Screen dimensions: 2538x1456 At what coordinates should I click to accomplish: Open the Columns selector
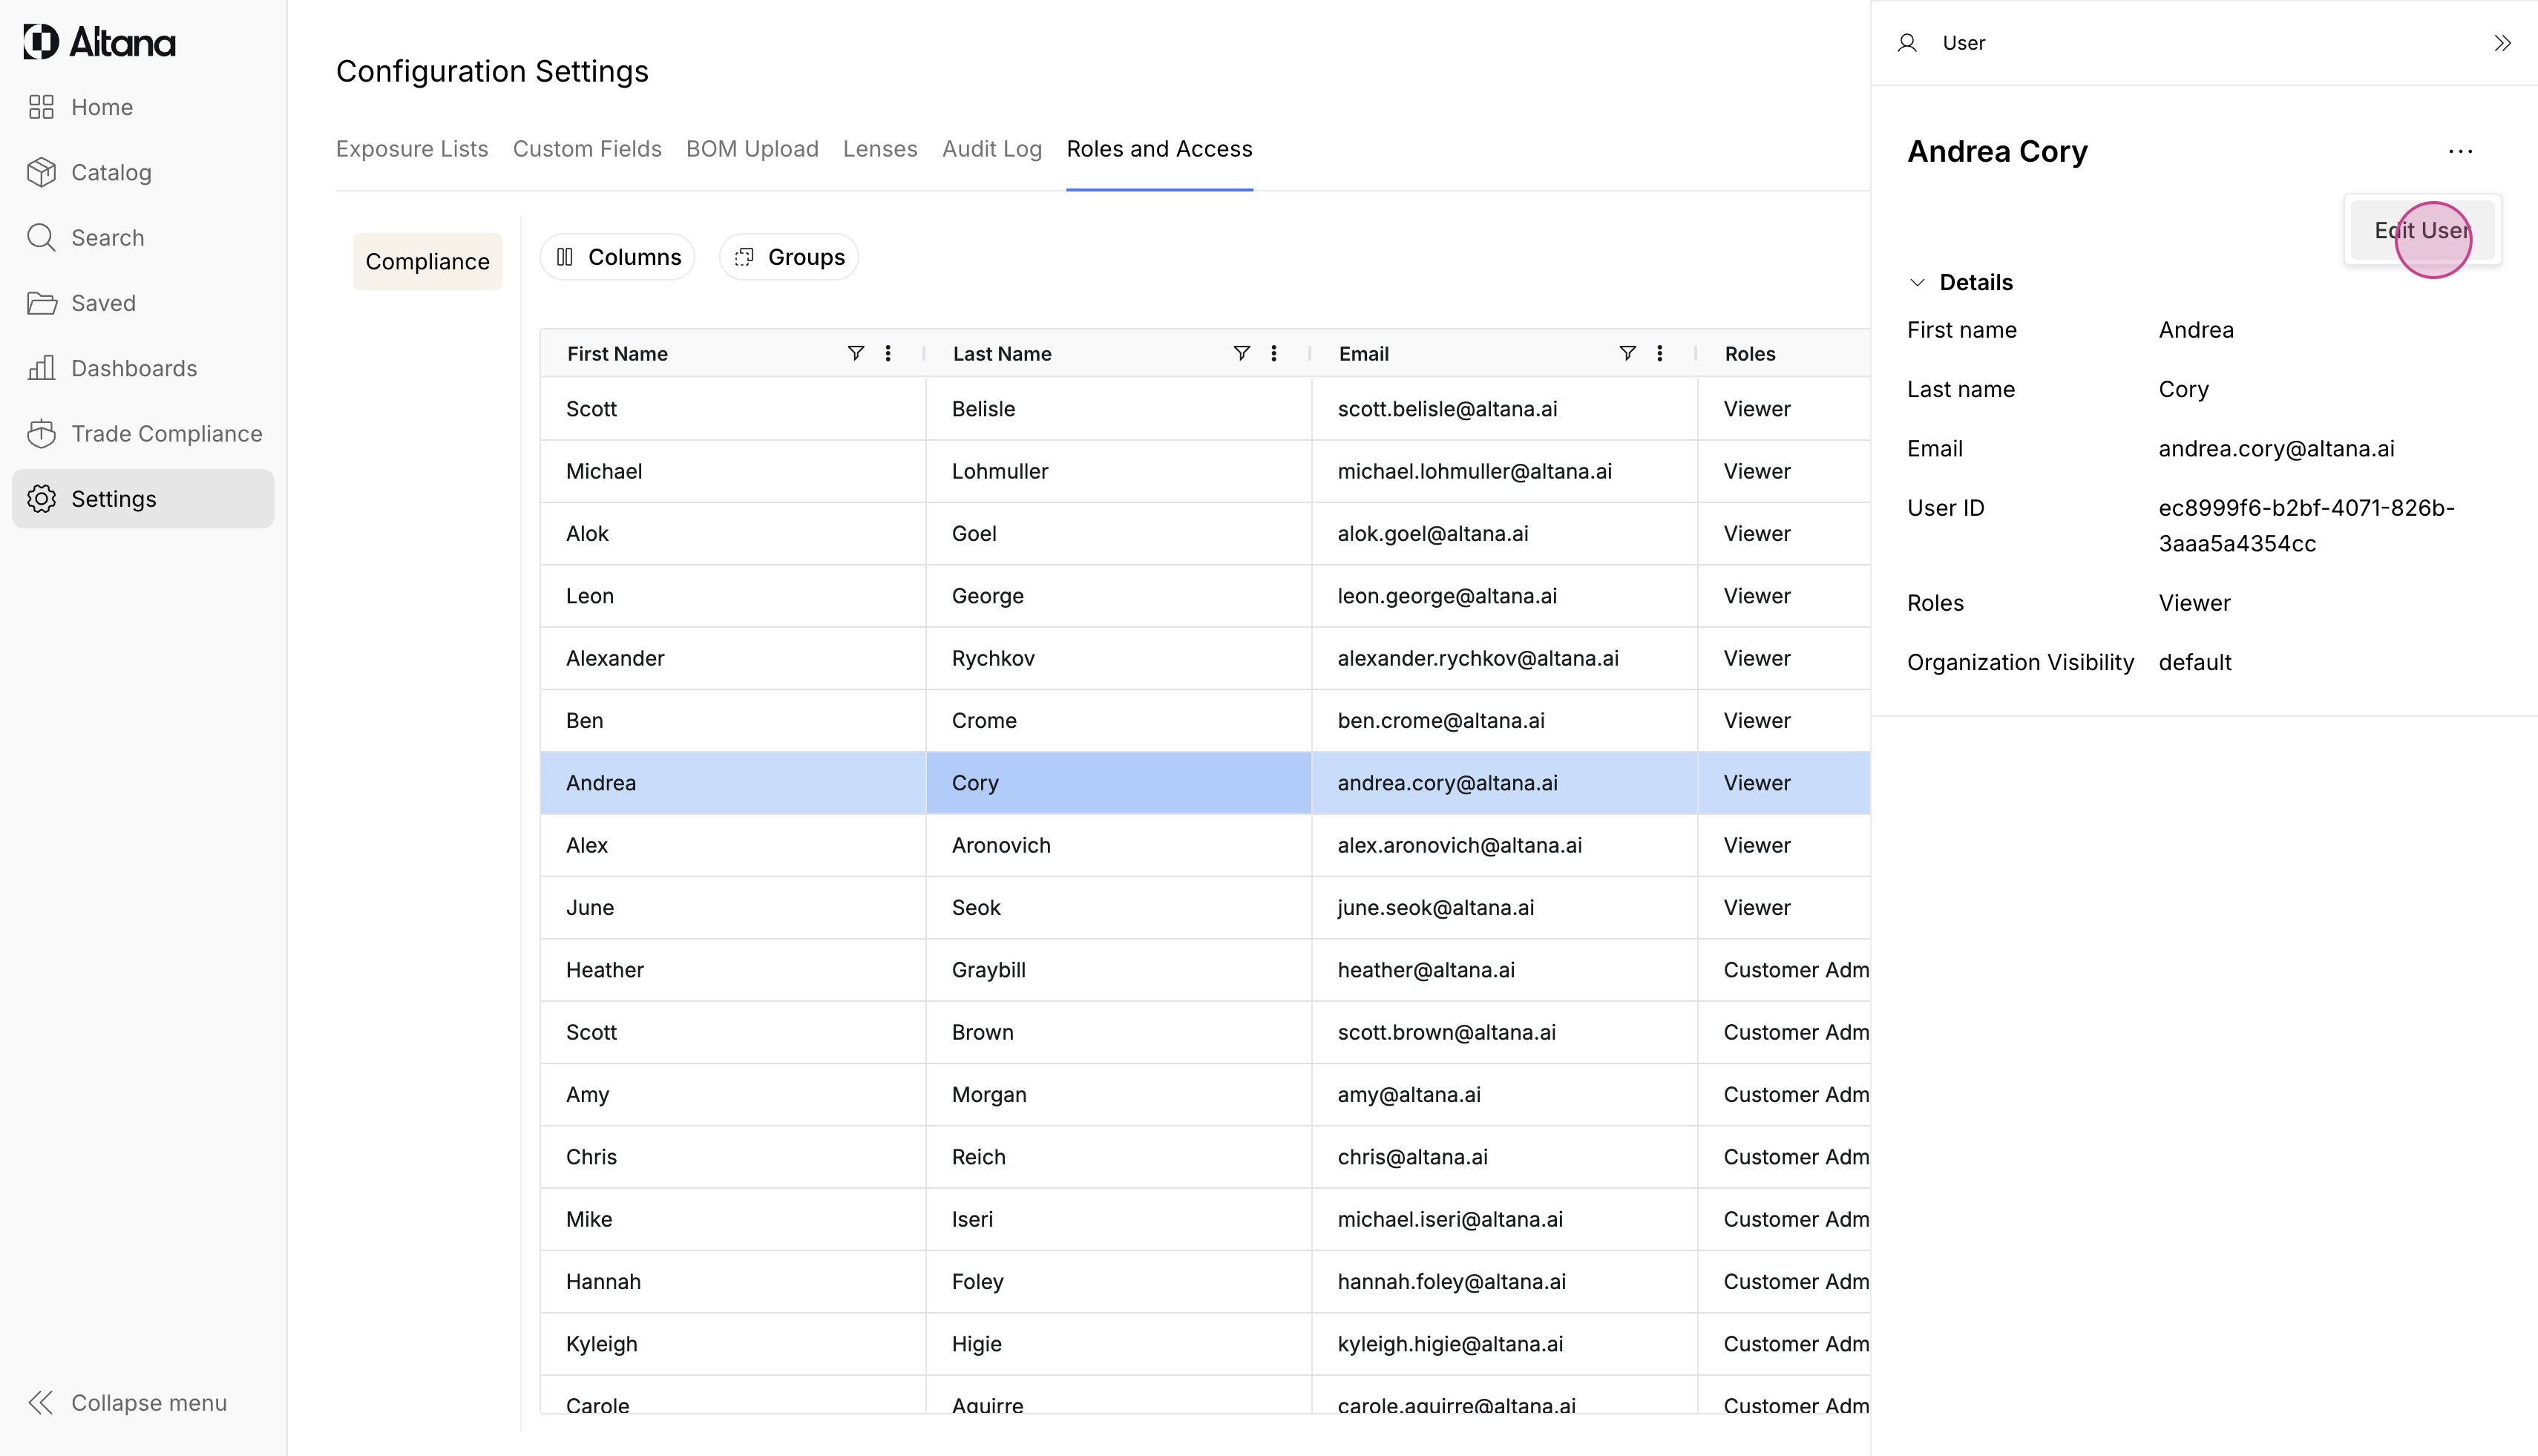[x=618, y=257]
